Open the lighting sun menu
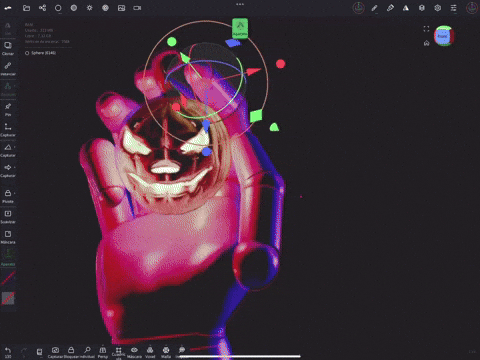This screenshot has height=360, width=480. tap(90, 8)
